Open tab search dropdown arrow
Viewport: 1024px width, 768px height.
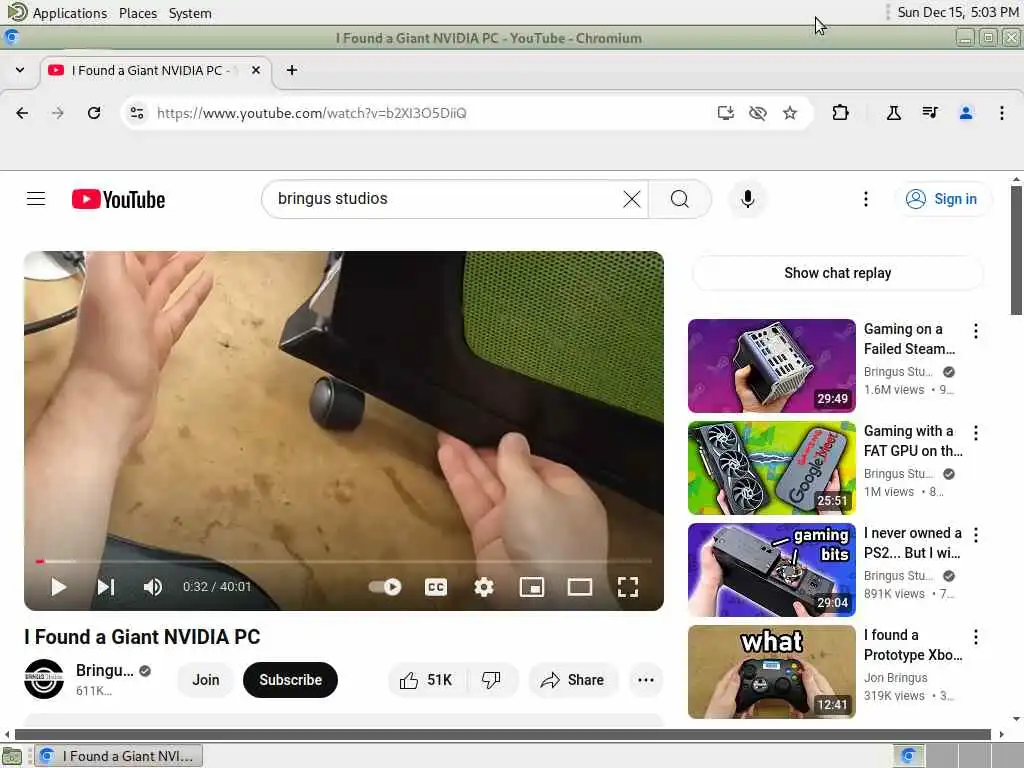[x=20, y=70]
